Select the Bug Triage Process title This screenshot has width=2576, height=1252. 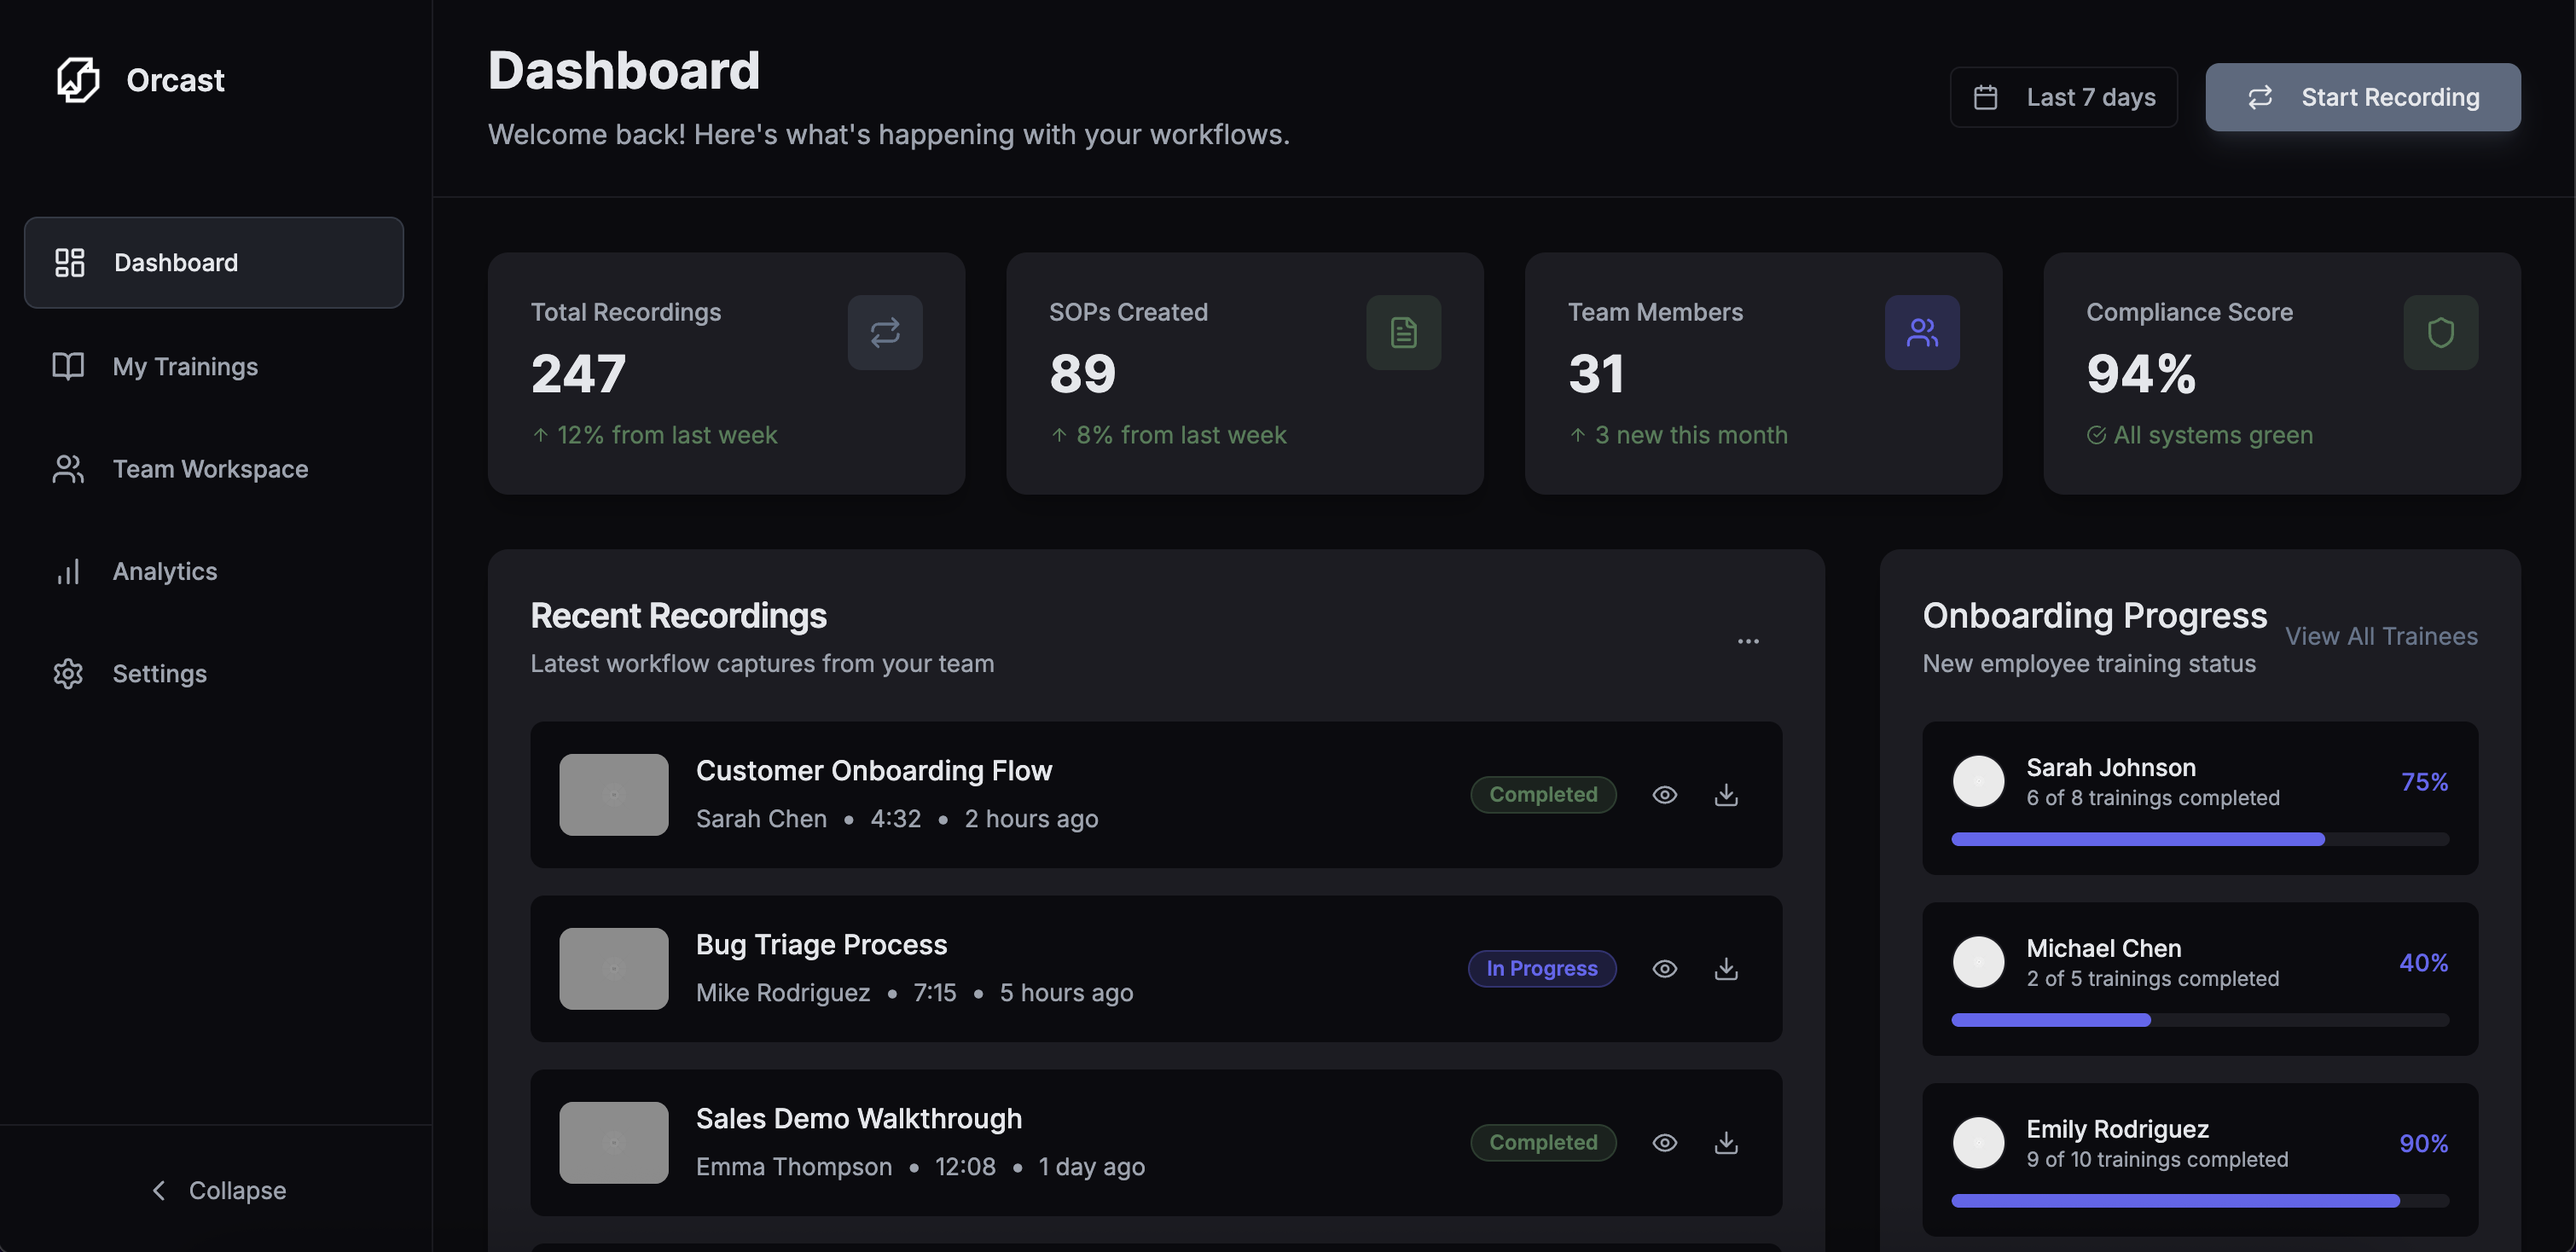coord(821,944)
